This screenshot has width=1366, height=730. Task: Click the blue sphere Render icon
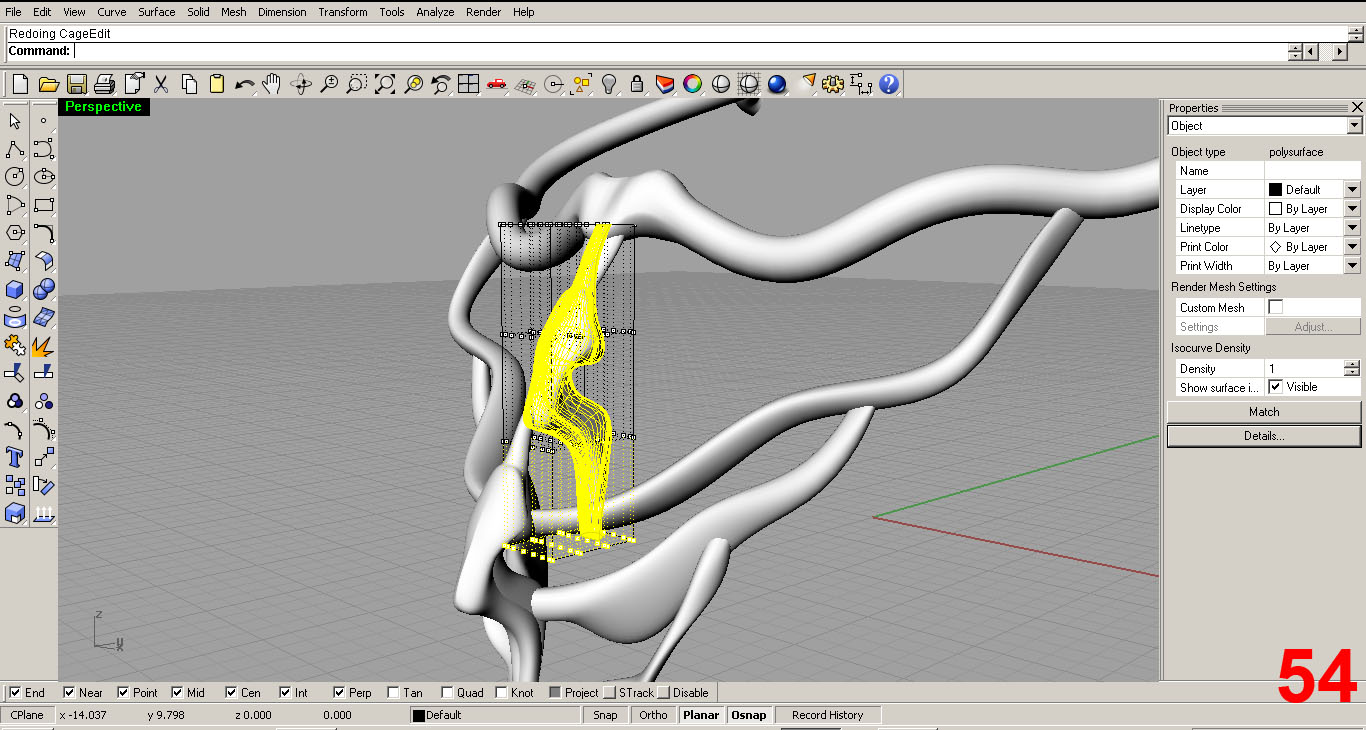click(777, 84)
